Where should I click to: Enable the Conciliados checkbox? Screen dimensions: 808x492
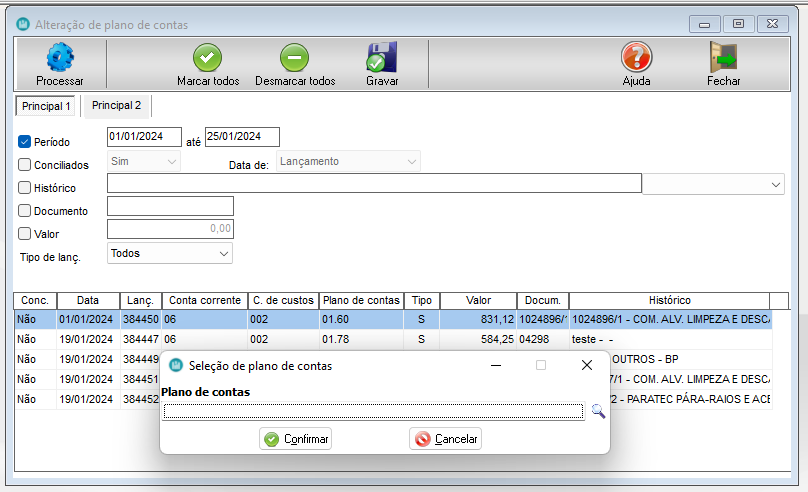point(25,165)
